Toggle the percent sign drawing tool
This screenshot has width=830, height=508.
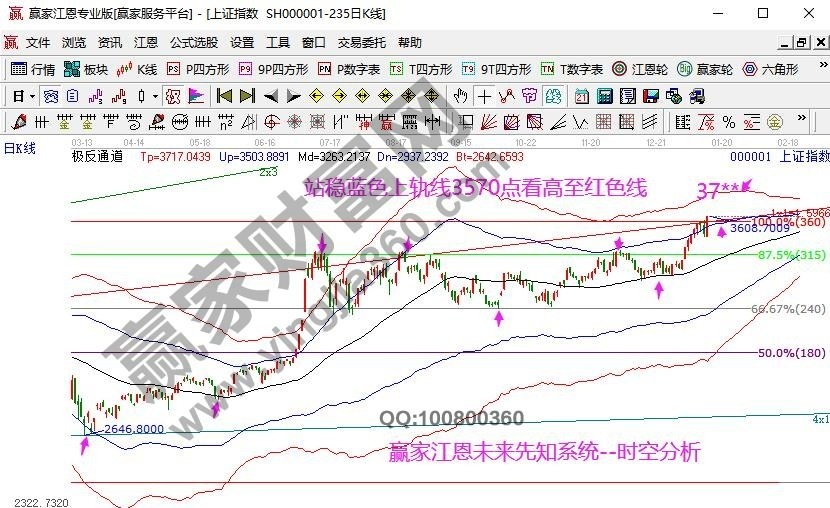(729, 122)
